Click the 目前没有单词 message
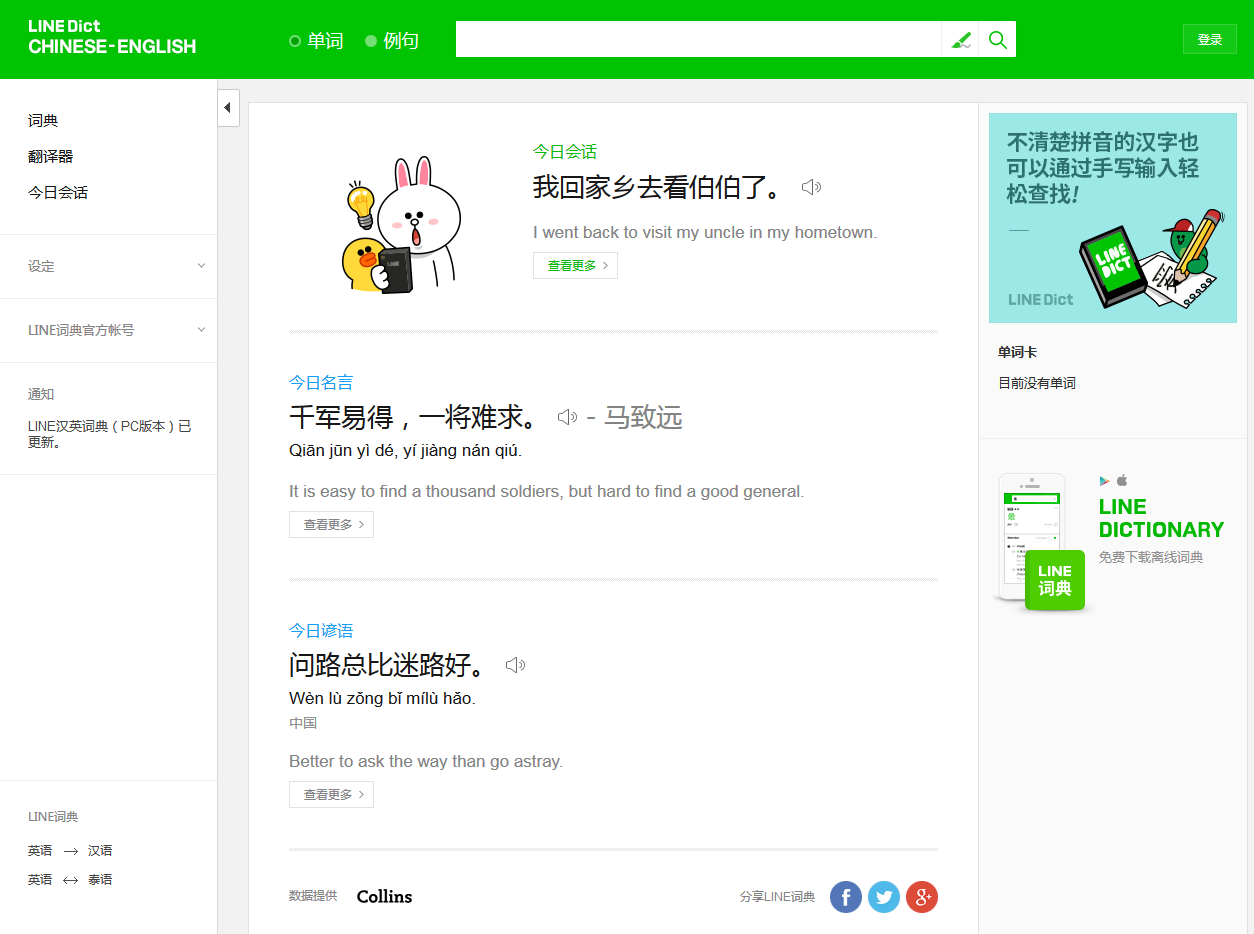Viewport: 1254px width, 934px height. [1037, 383]
